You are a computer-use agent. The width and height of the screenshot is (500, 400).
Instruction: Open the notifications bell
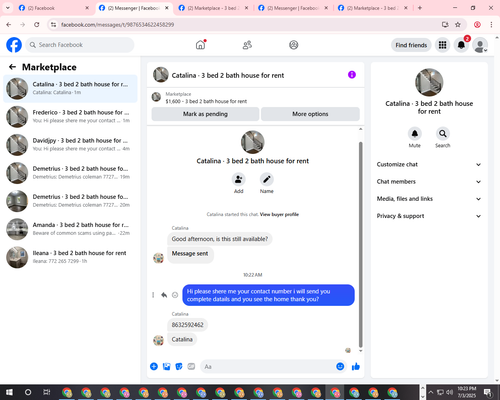pyautogui.click(x=461, y=45)
